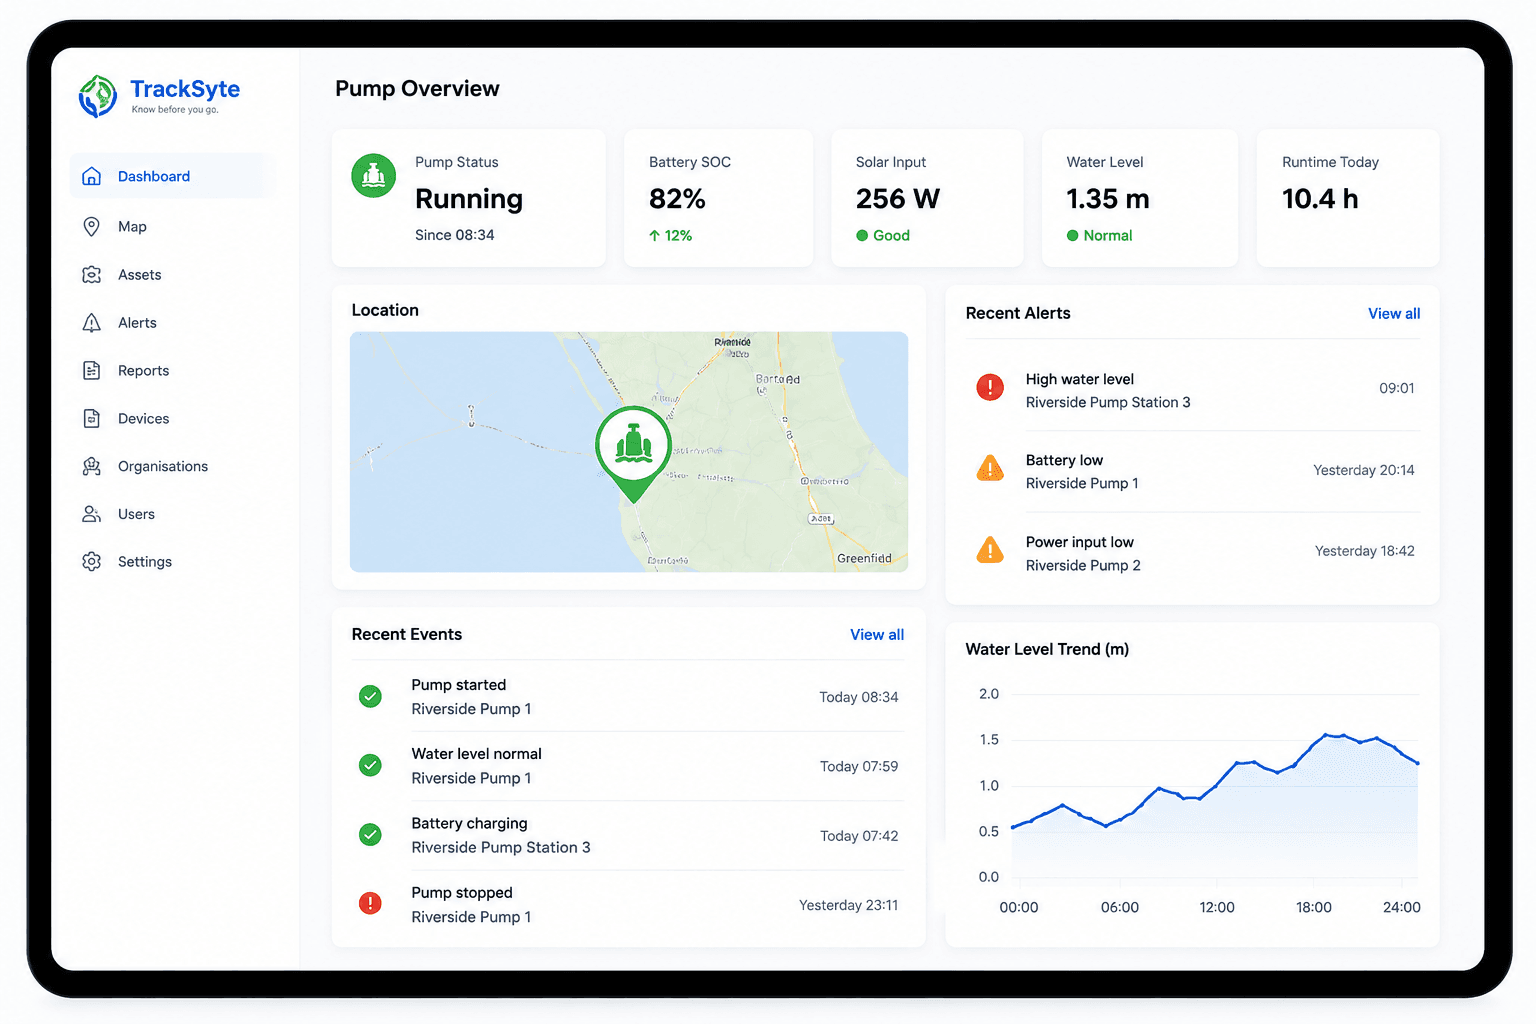Click the red alert icon for High water level
Image resolution: width=1536 pixels, height=1024 pixels.
[x=990, y=387]
